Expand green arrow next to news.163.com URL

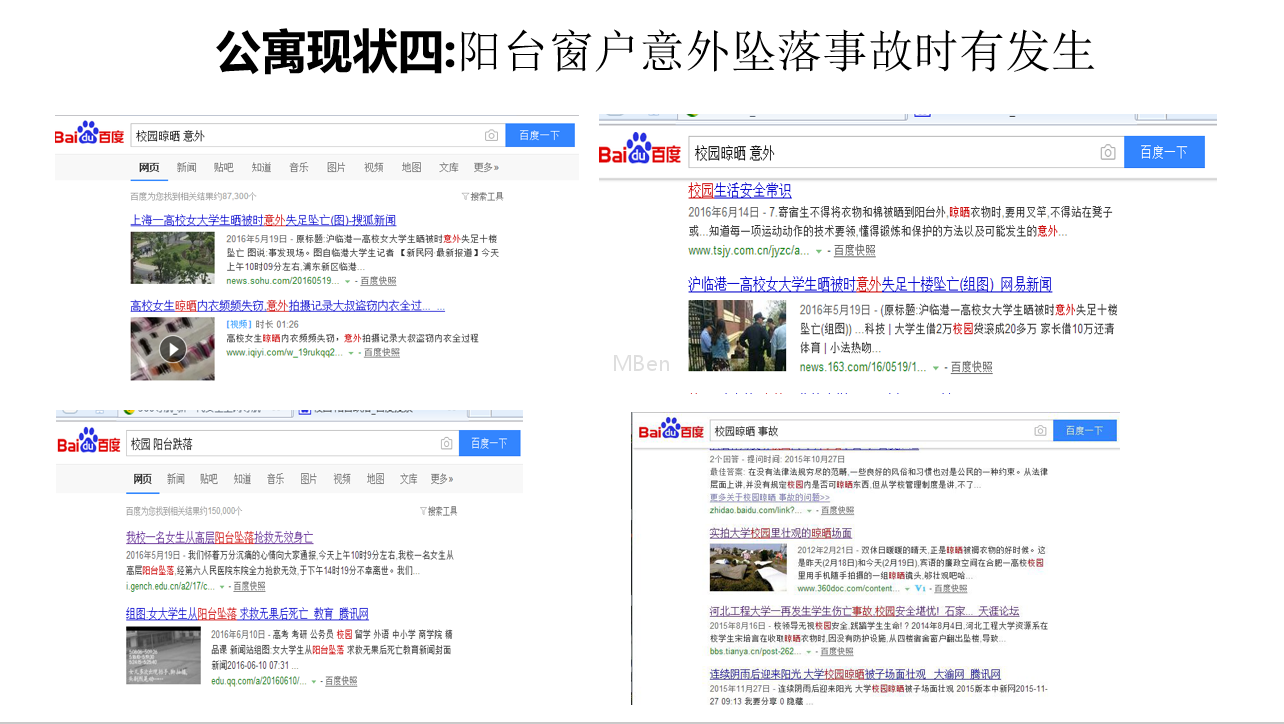click(x=936, y=368)
